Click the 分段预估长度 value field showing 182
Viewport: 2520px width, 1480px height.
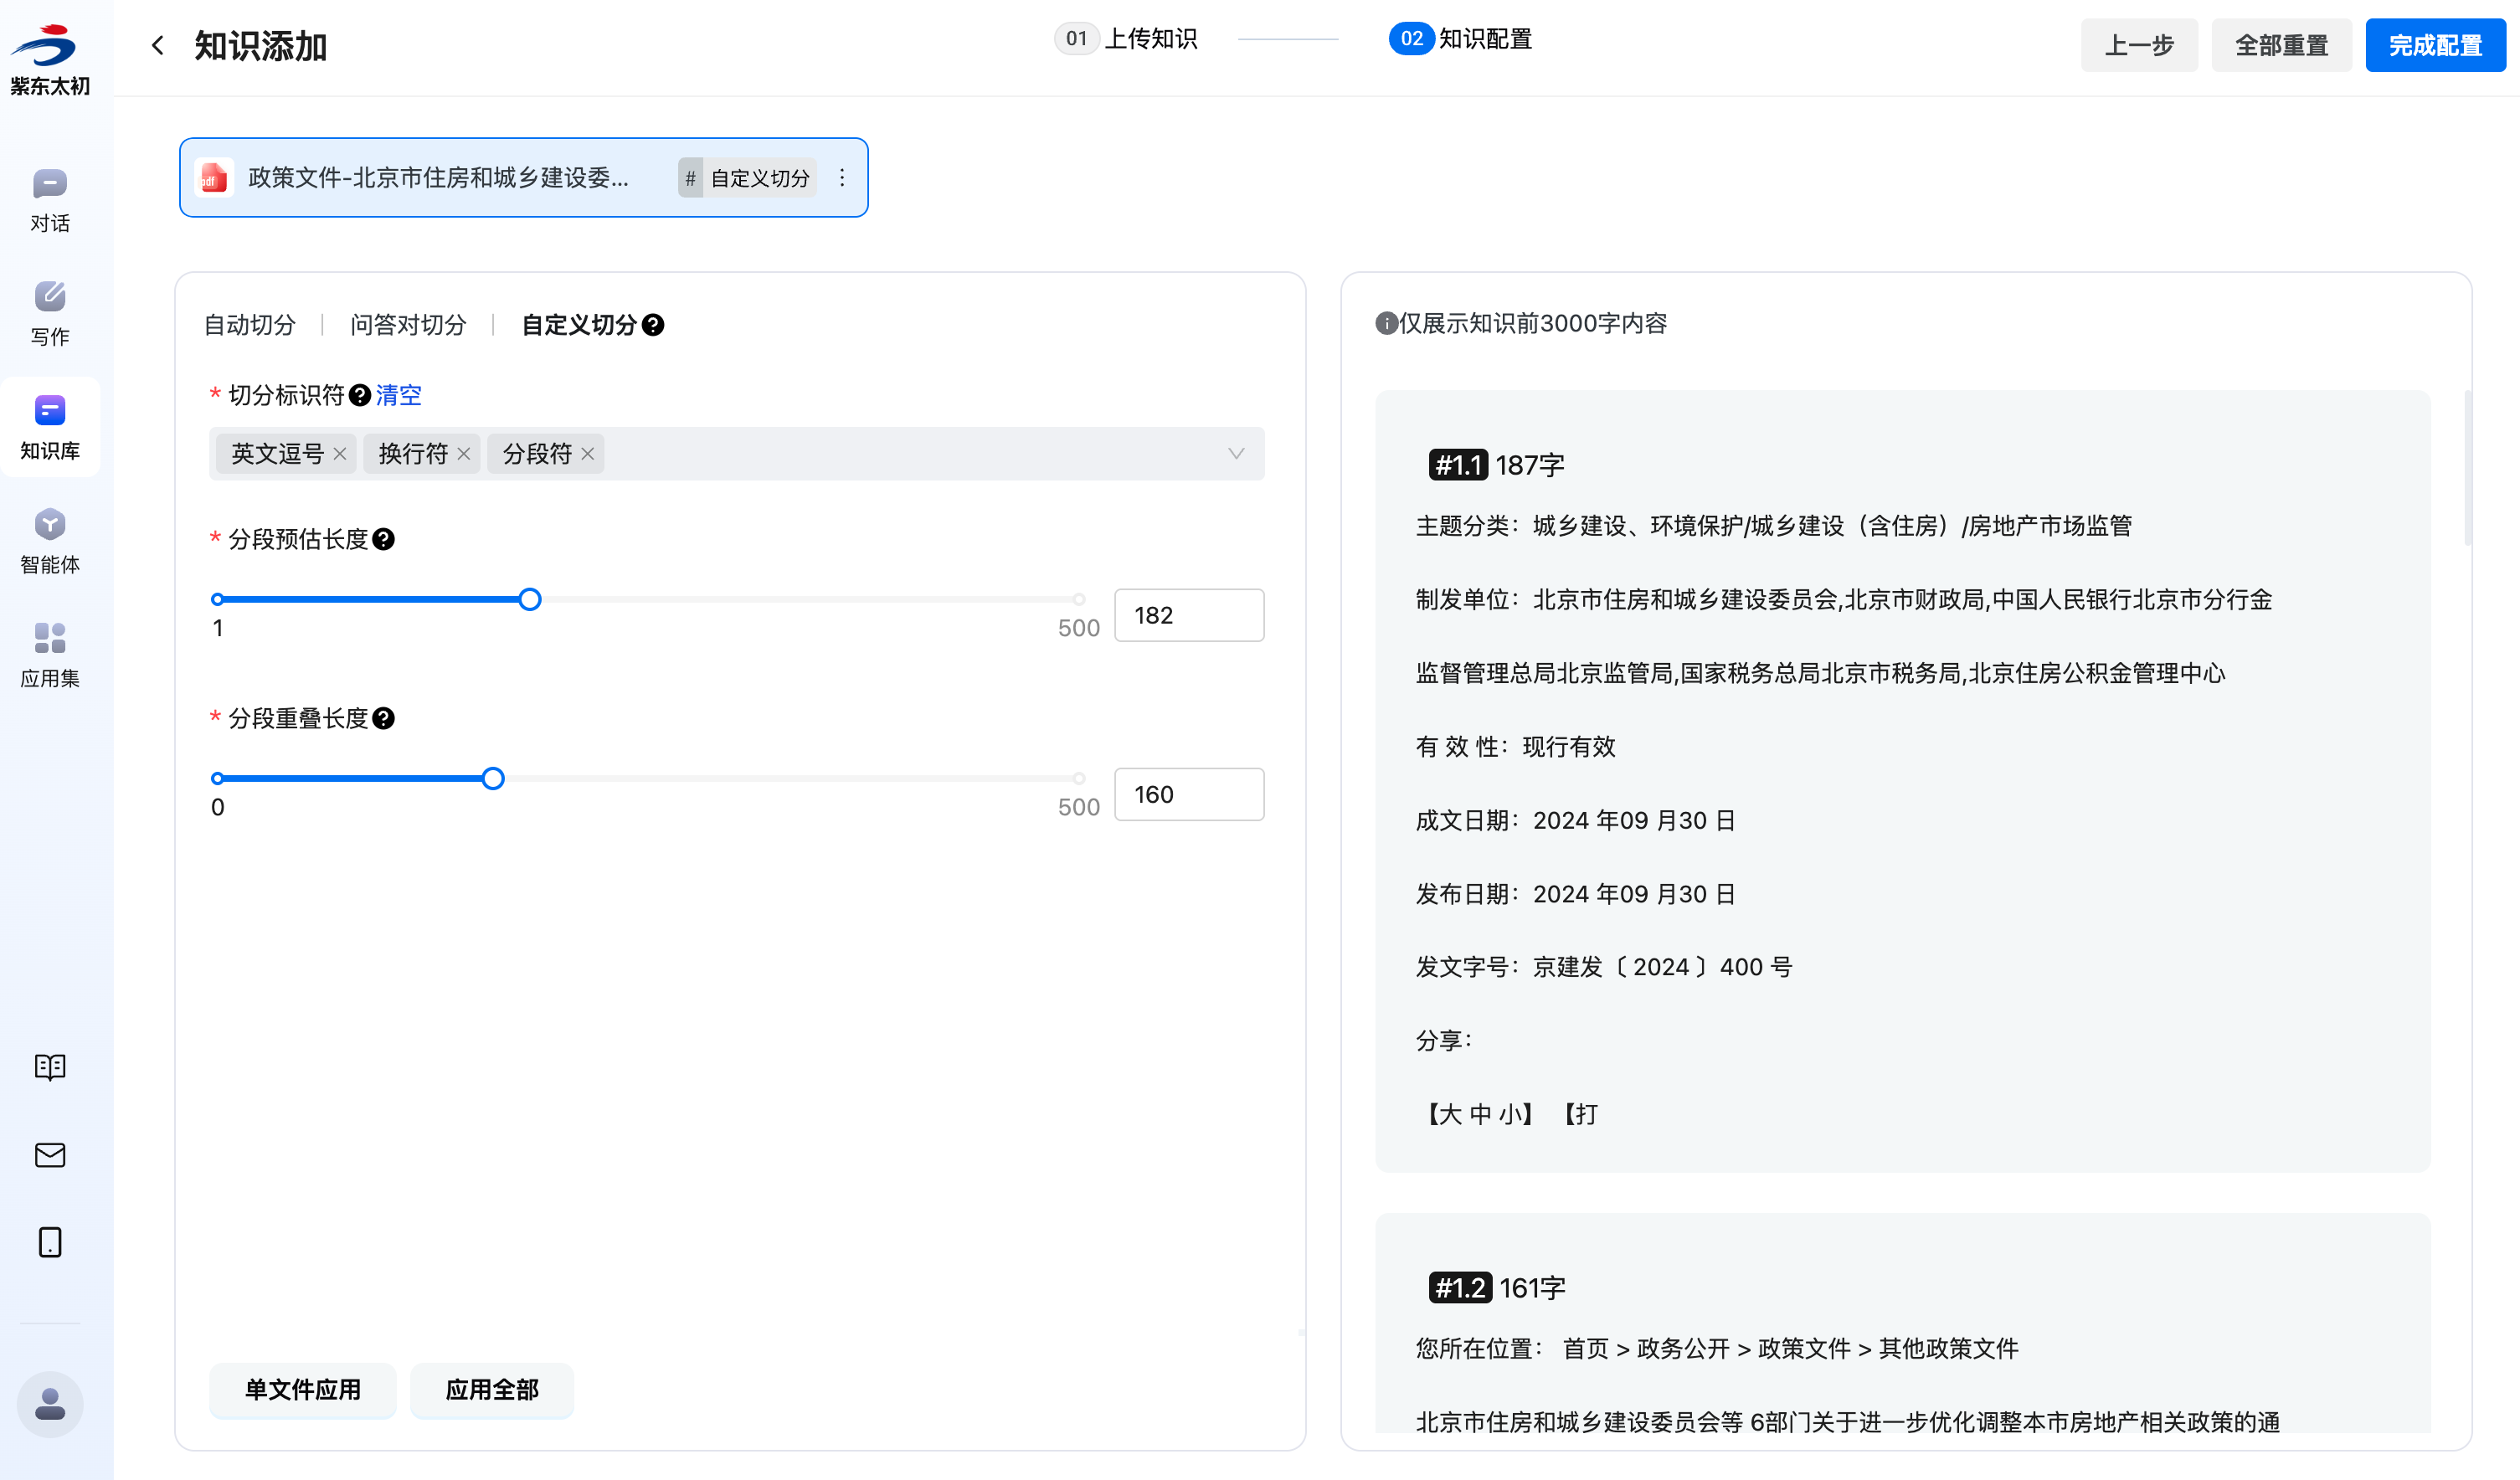[x=1189, y=615]
